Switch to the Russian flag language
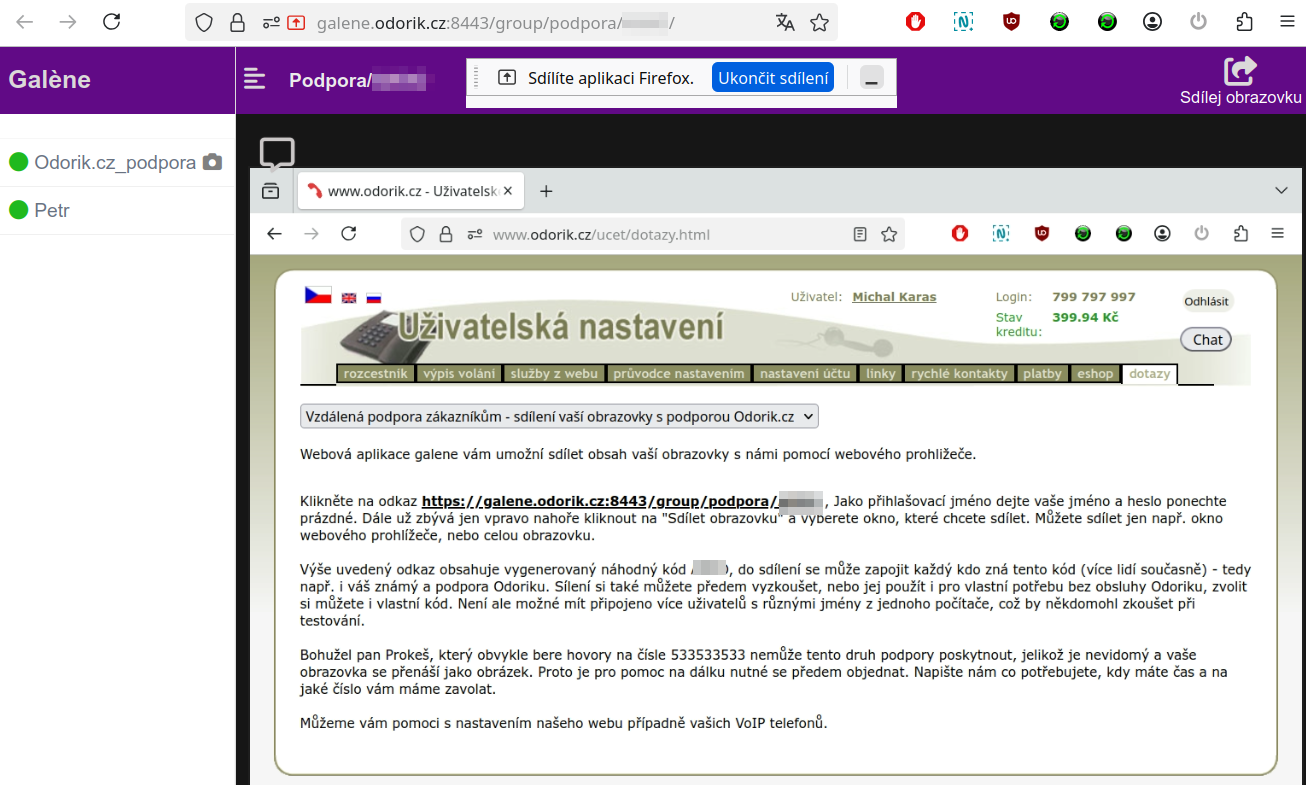 pos(373,298)
